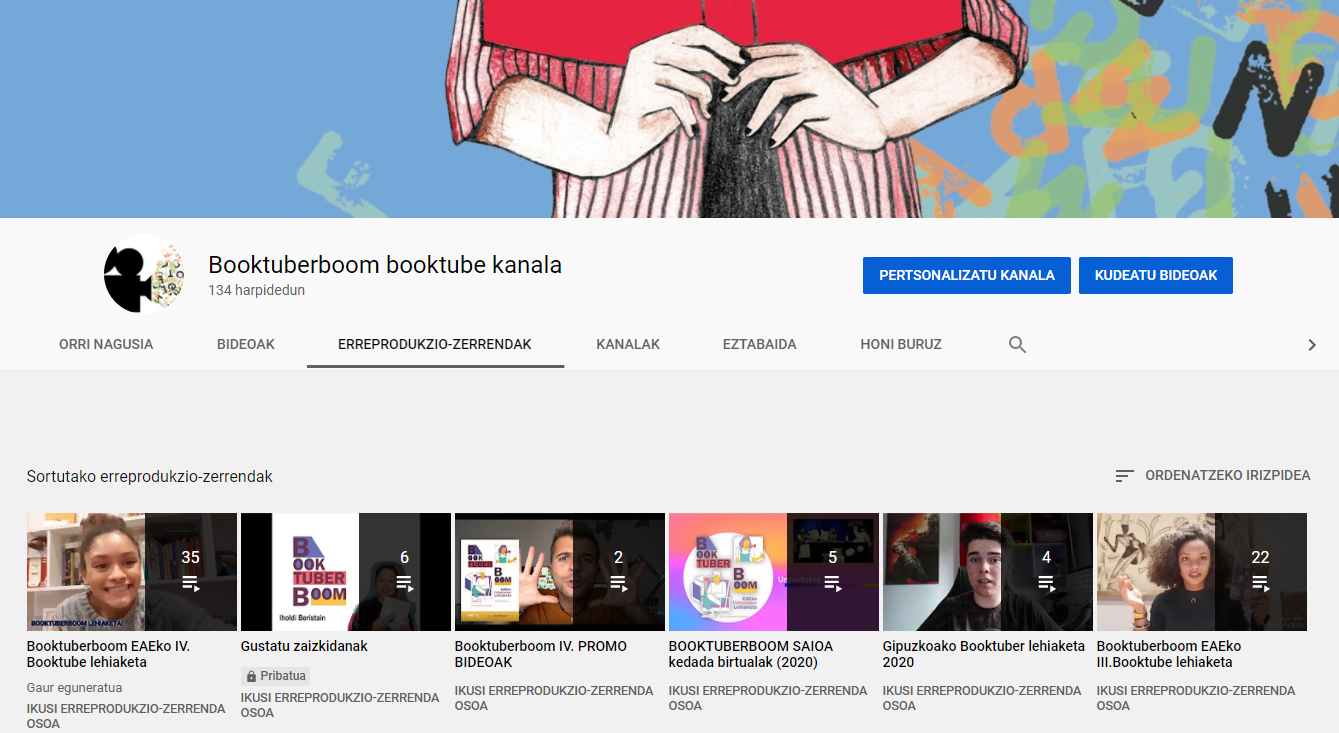
Task: Open the Gipuzkoako Booktuber lehiaketa 2020 title
Action: click(x=984, y=654)
